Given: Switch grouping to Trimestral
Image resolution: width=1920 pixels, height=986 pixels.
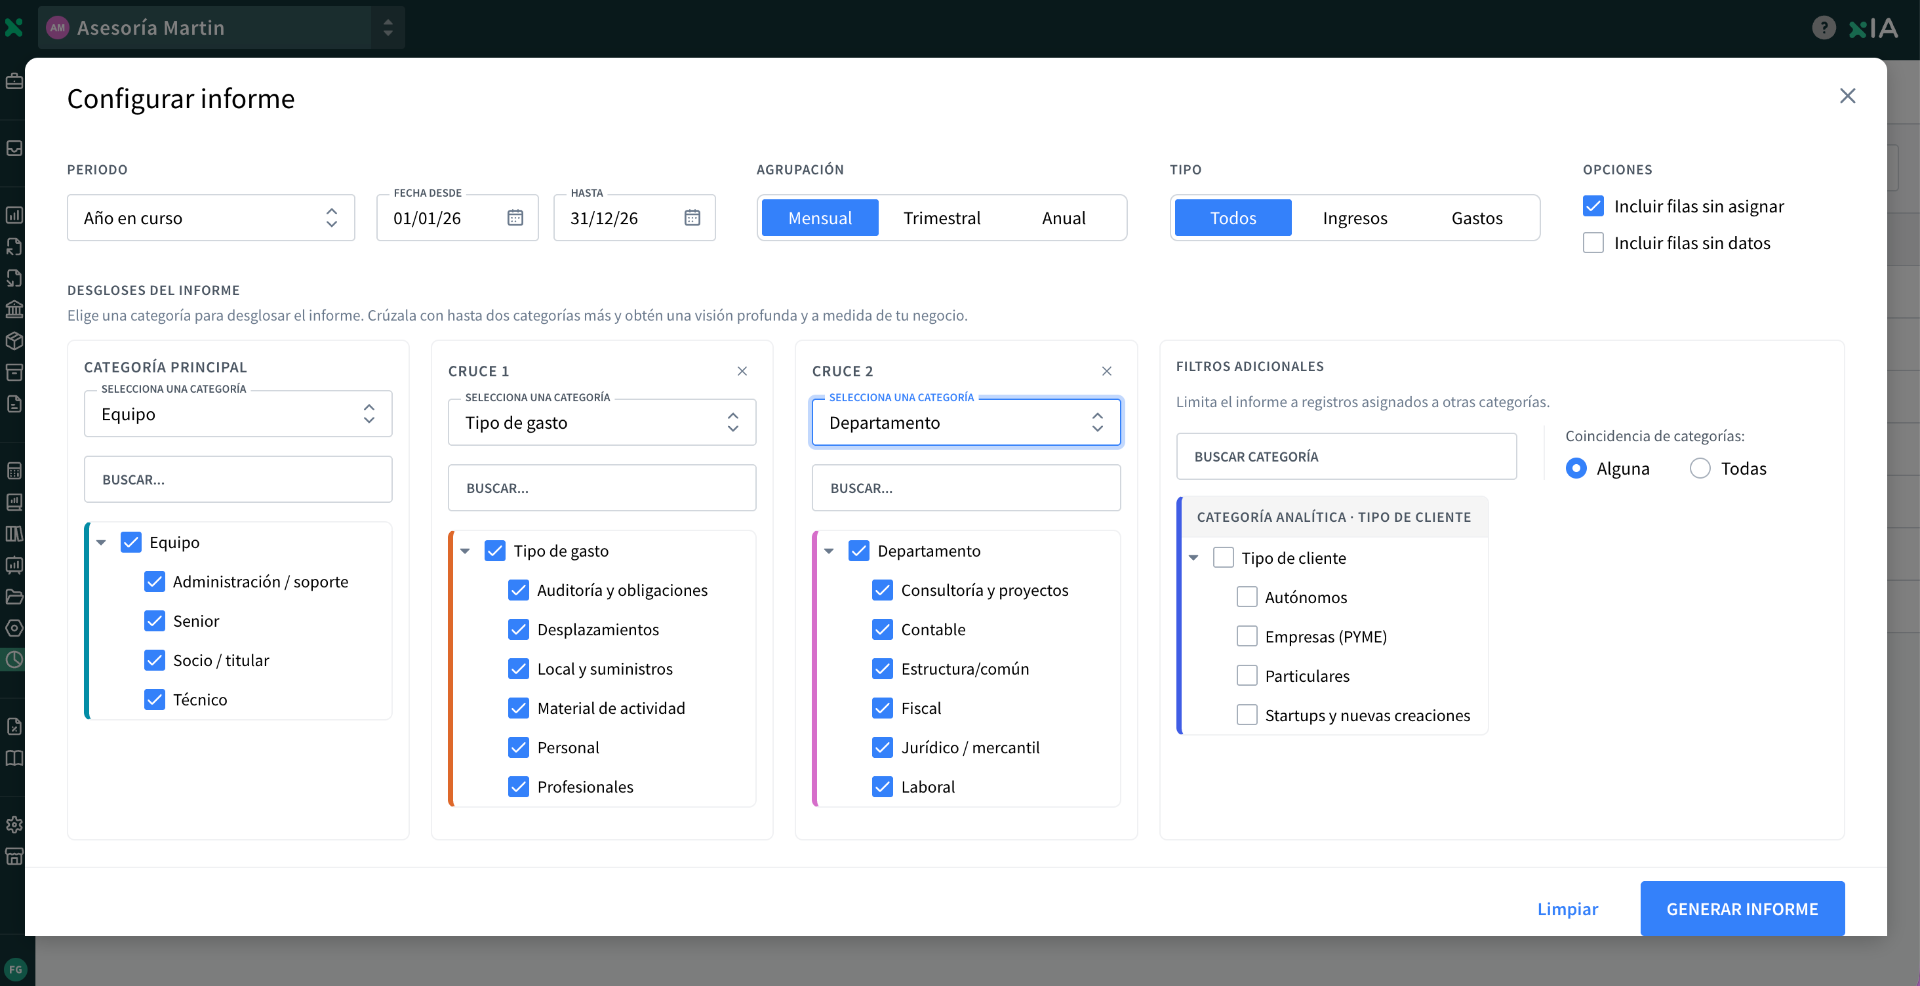Looking at the screenshot, I should [942, 218].
